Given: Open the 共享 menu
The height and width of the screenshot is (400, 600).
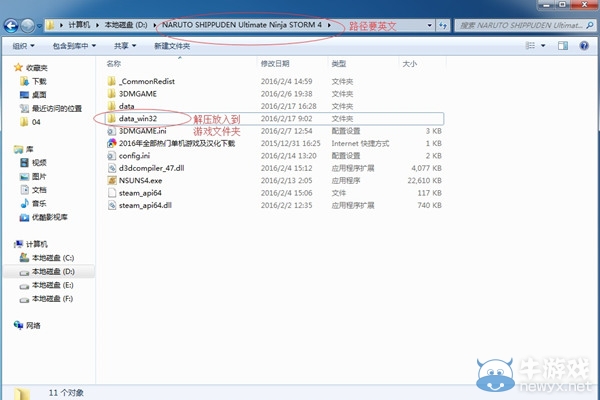Looking at the screenshot, I should pyautogui.click(x=125, y=46).
